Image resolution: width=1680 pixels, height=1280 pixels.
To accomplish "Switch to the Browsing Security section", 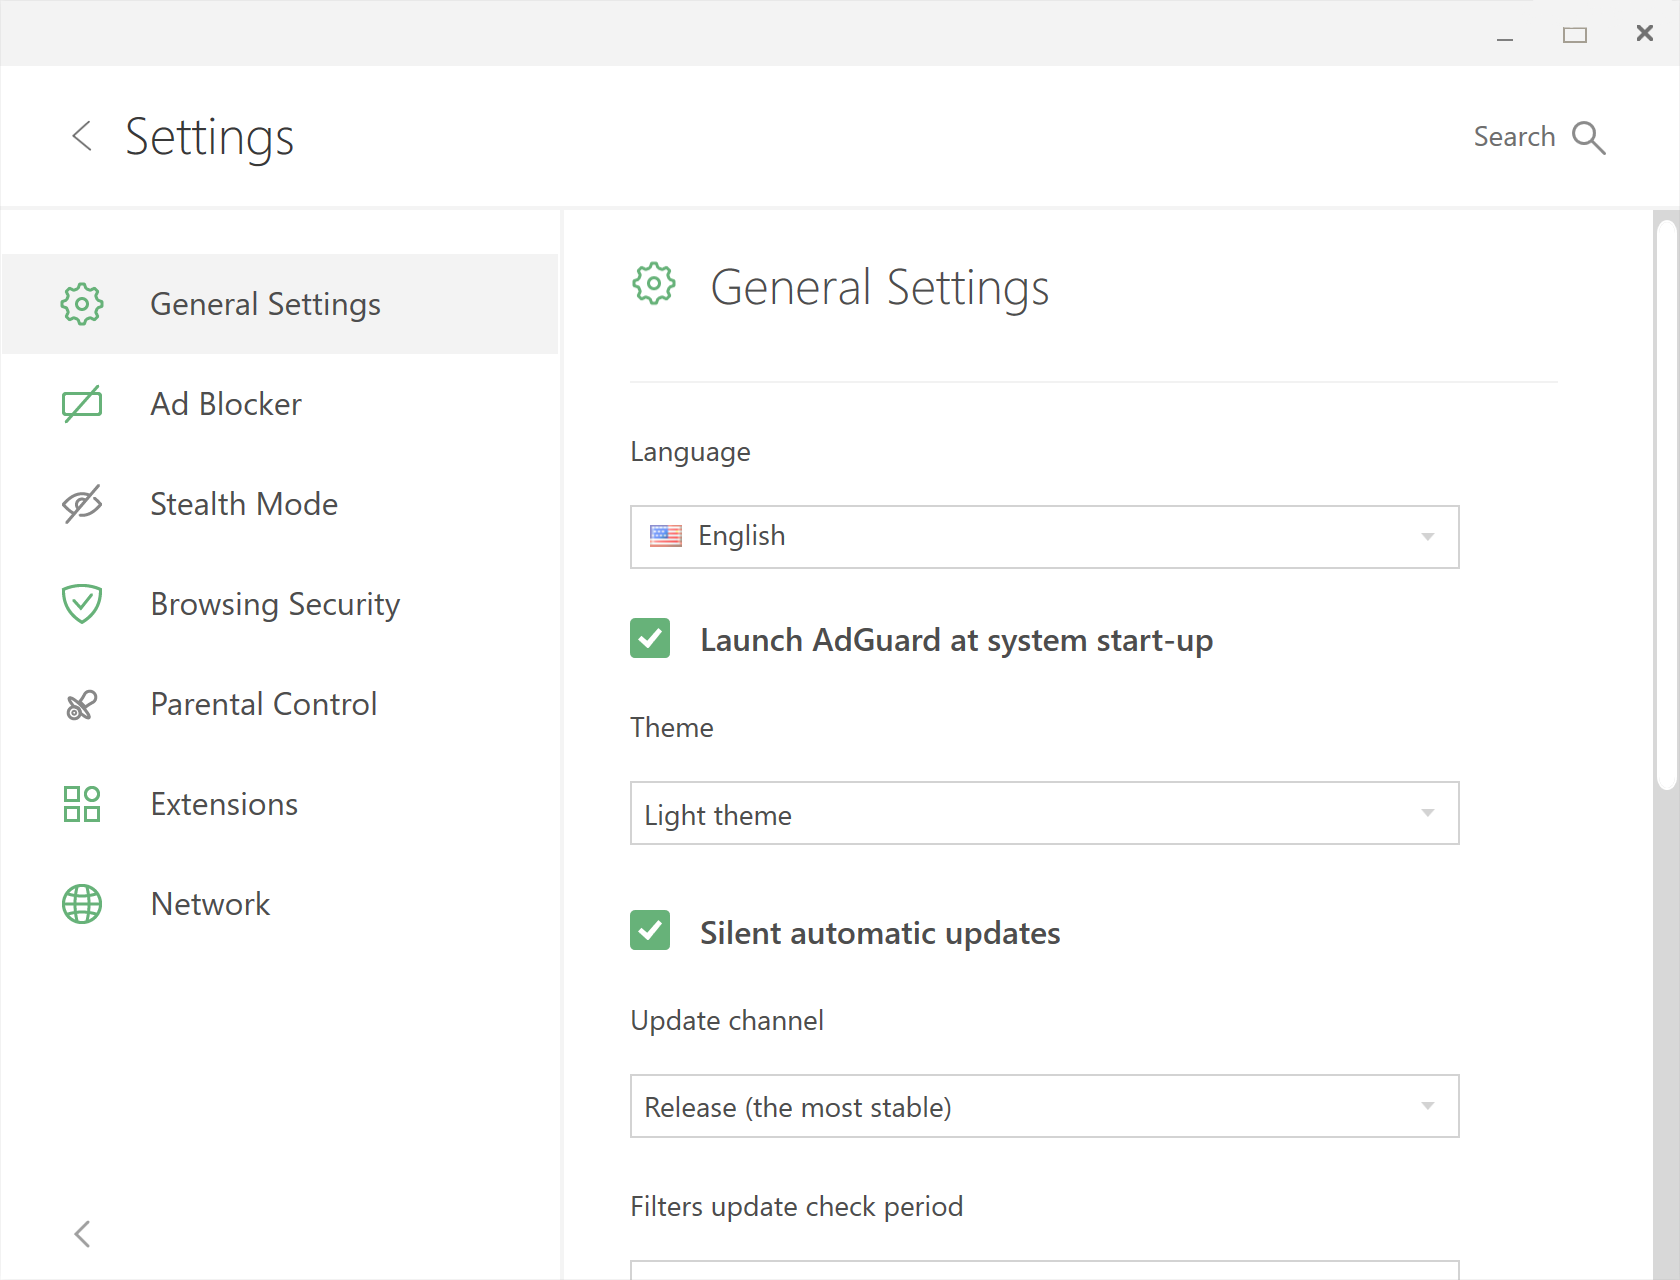I will coord(275,604).
